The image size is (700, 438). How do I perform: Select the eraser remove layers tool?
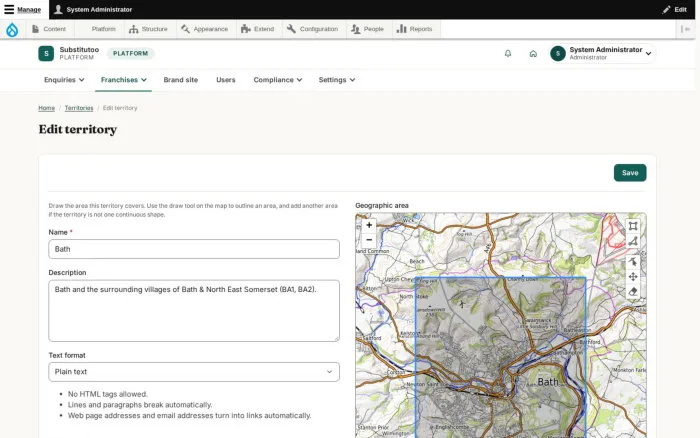tap(633, 292)
